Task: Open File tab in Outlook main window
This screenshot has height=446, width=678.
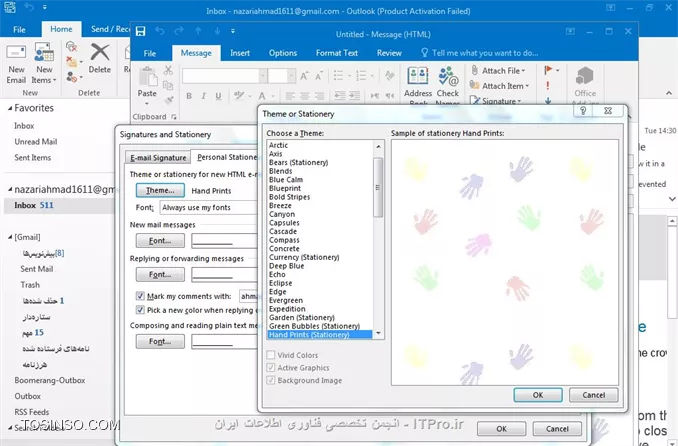Action: [x=19, y=29]
